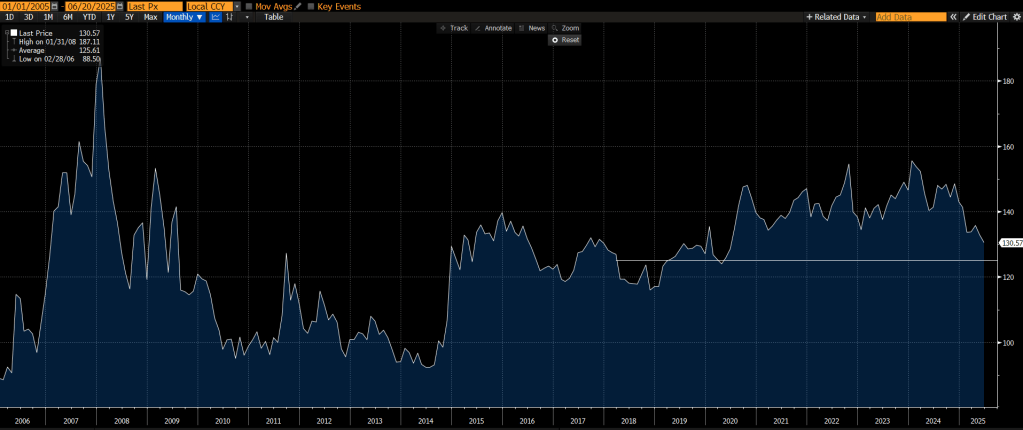The image size is (1023, 430).
Task: Click into the Add Data field
Action: point(910,17)
